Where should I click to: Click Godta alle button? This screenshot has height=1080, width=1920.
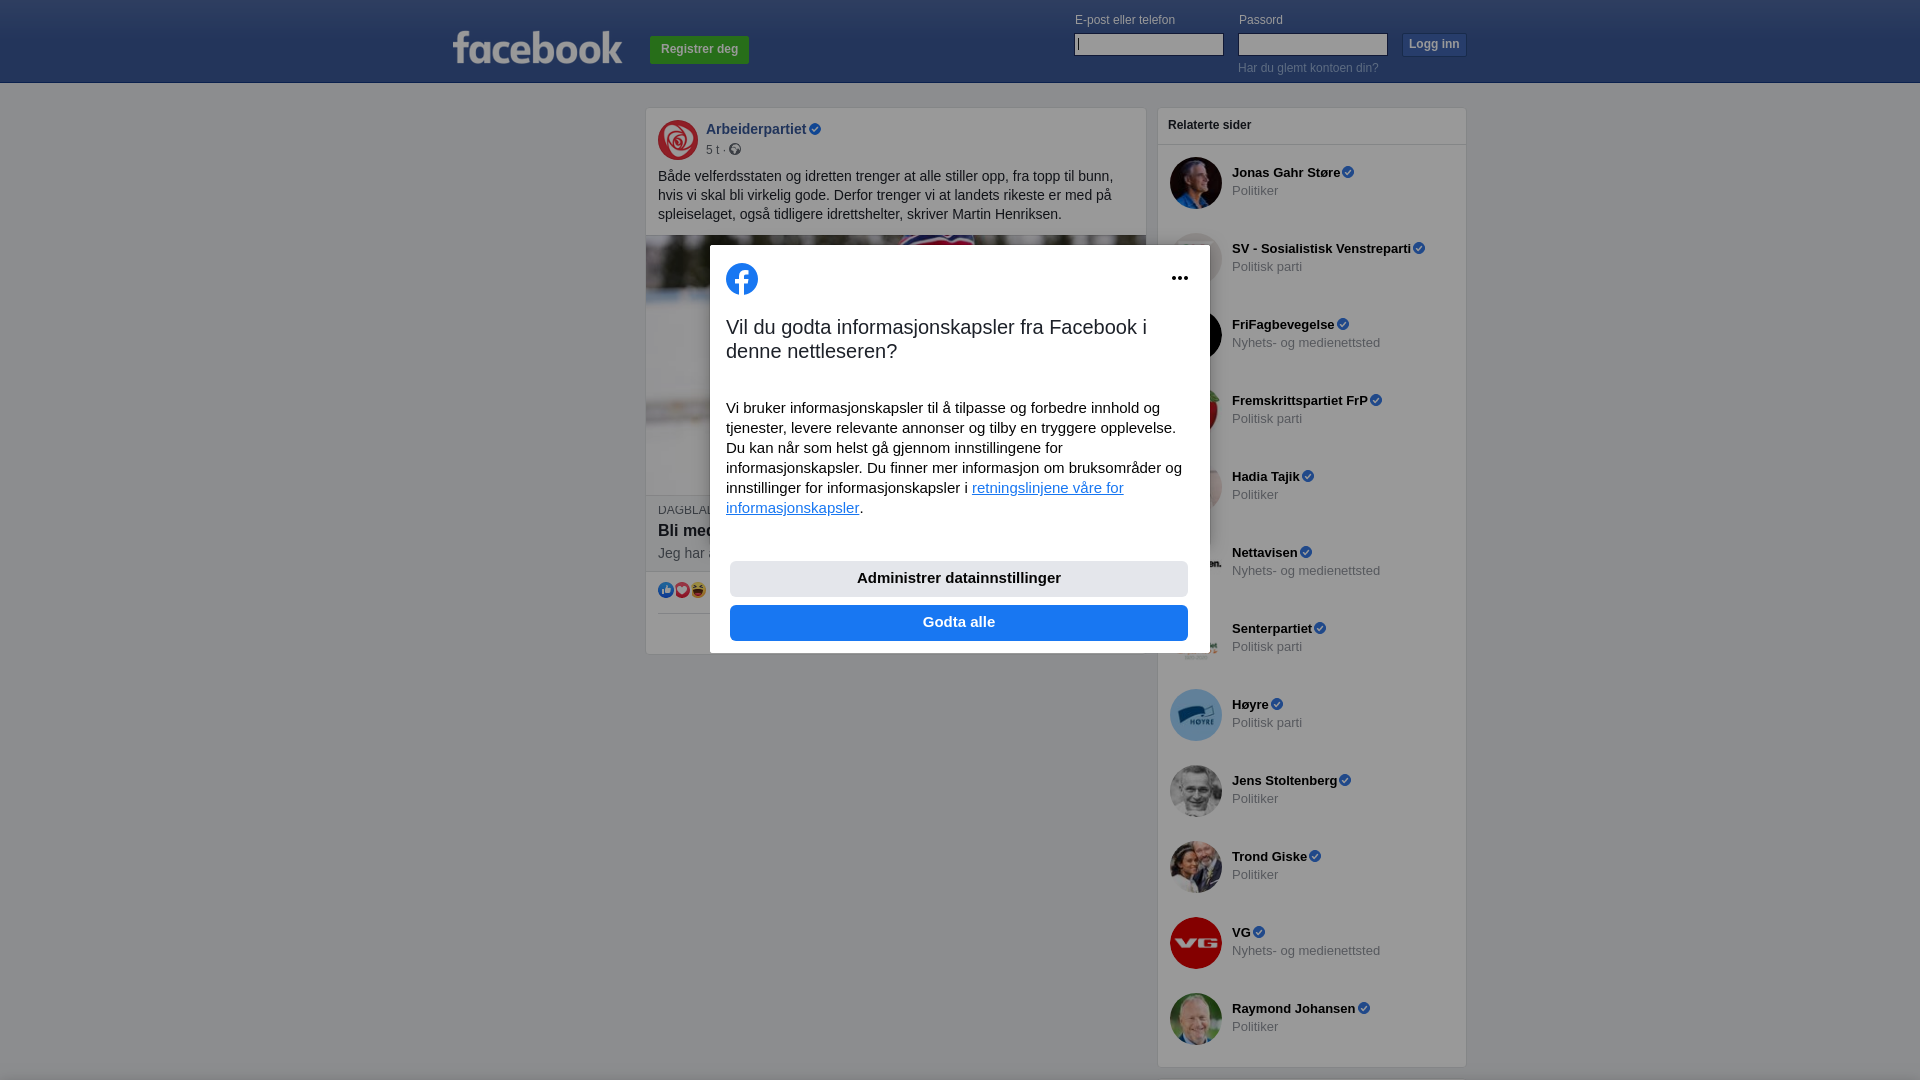959,623
